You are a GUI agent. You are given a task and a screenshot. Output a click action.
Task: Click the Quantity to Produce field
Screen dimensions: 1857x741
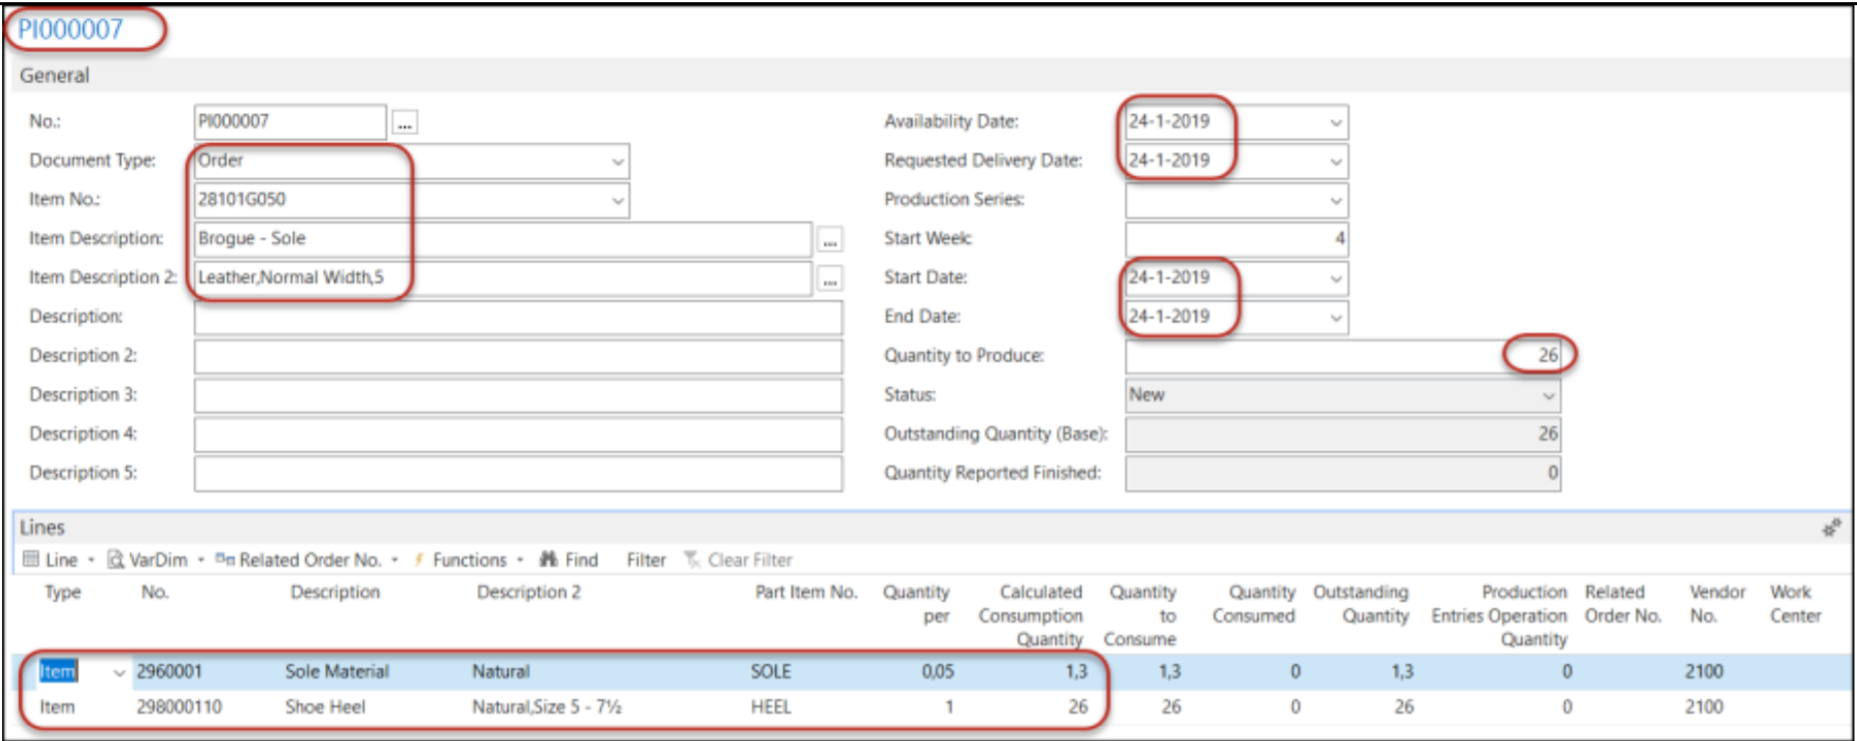pos(1342,356)
